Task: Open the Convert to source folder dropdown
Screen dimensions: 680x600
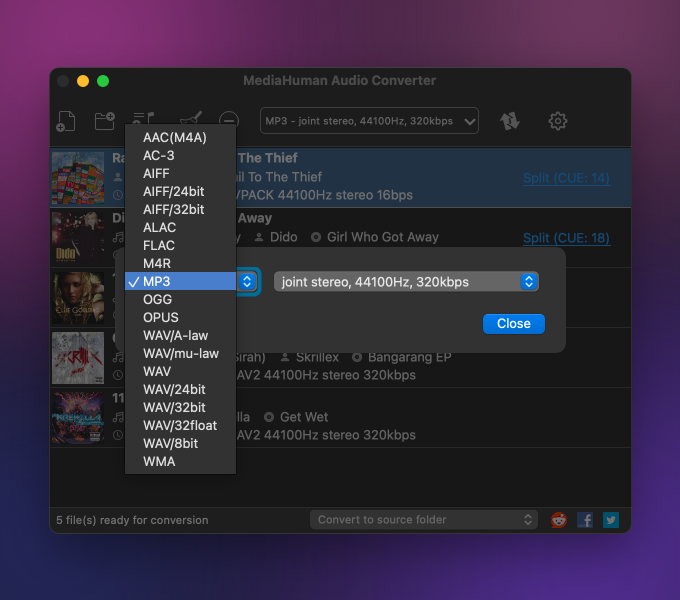Action: [x=424, y=519]
